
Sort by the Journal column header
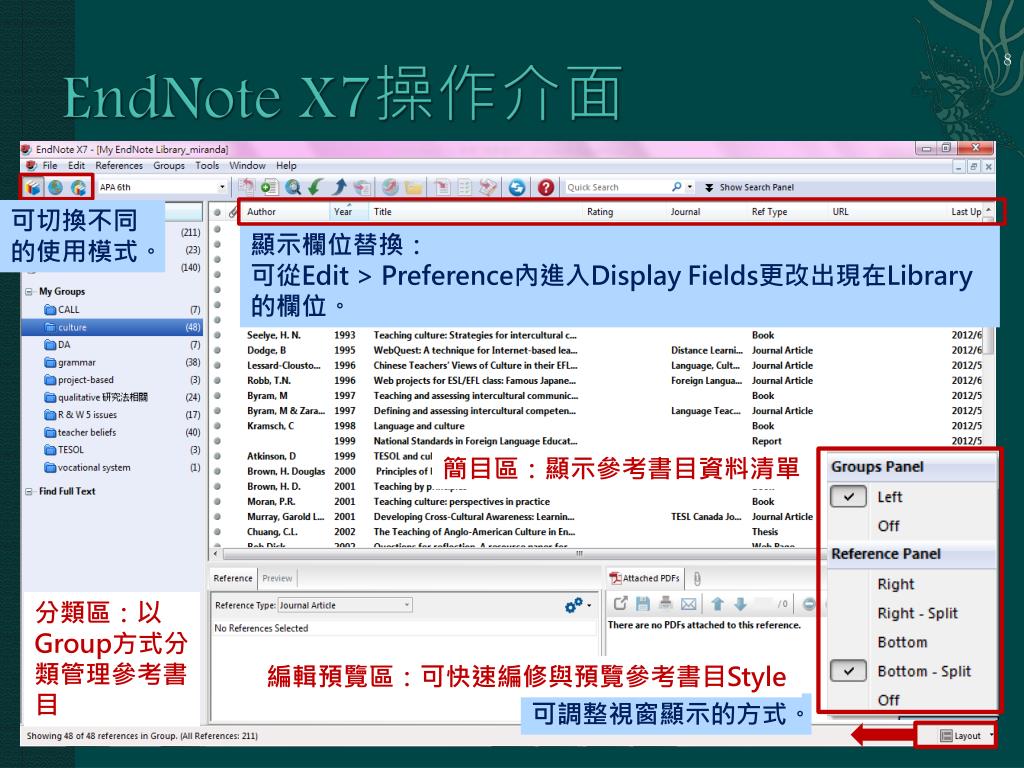[x=707, y=212]
